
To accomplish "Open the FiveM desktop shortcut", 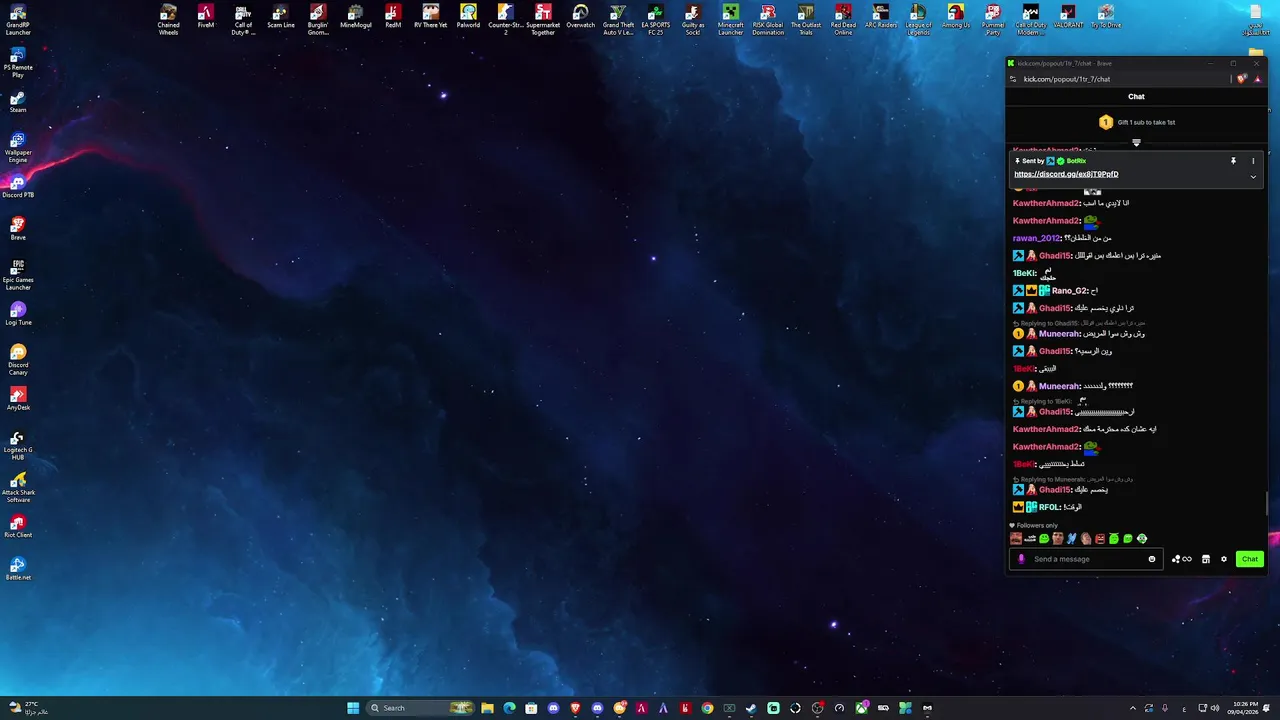I will (205, 17).
